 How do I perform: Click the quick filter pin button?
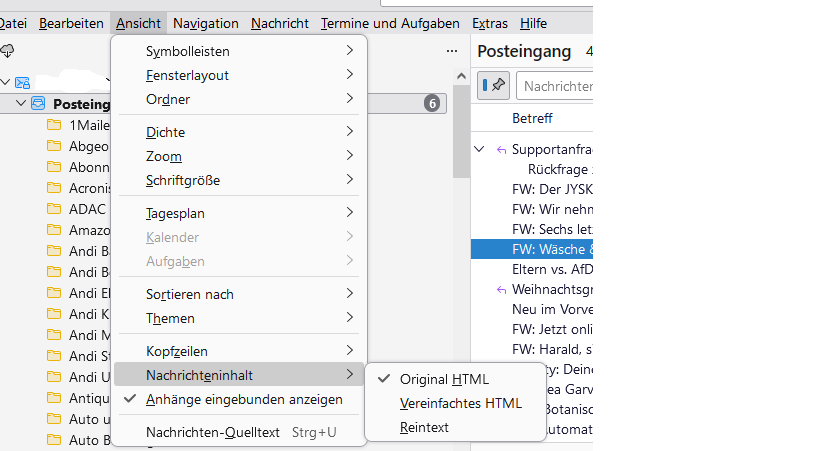coord(494,85)
